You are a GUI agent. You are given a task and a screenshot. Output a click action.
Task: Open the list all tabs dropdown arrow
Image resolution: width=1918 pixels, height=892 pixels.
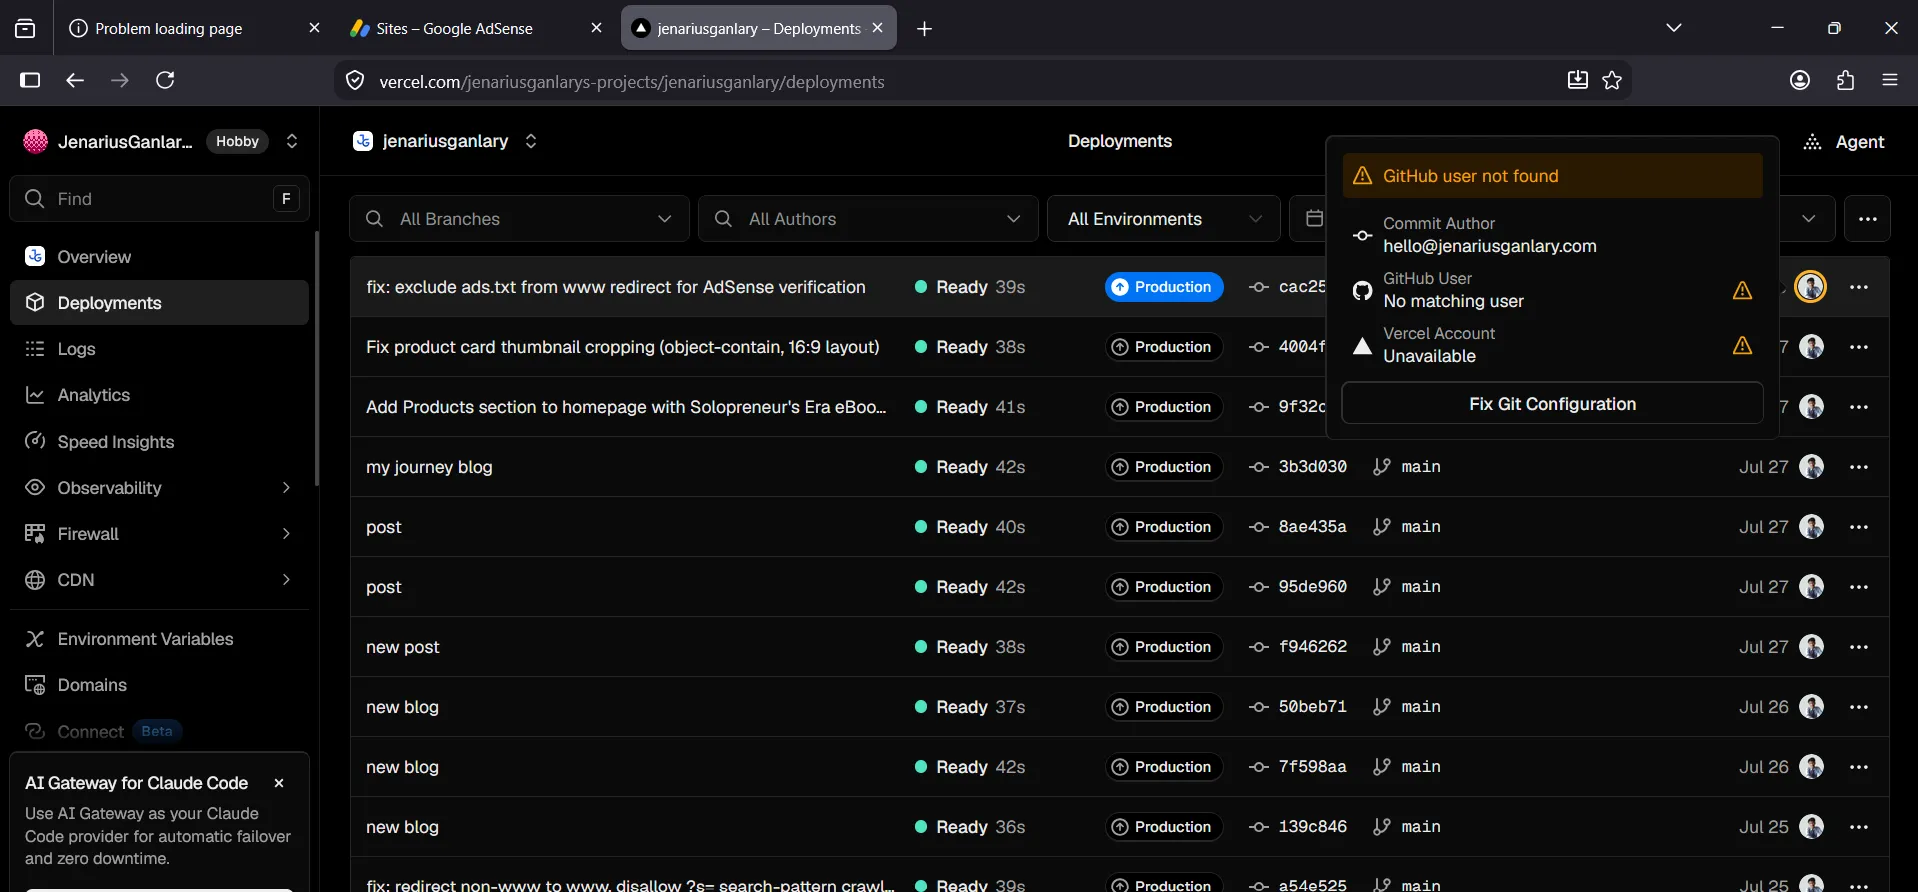pyautogui.click(x=1674, y=28)
